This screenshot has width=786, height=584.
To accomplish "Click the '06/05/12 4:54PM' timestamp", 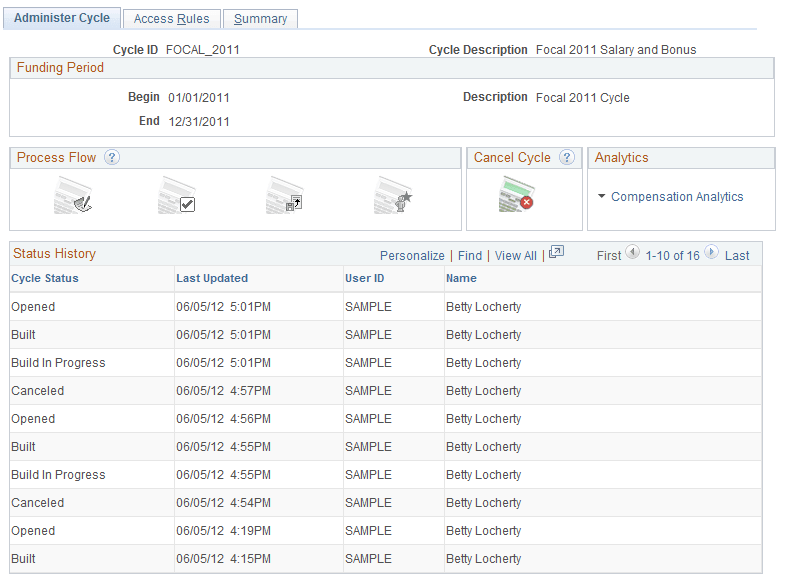I will (x=223, y=503).
